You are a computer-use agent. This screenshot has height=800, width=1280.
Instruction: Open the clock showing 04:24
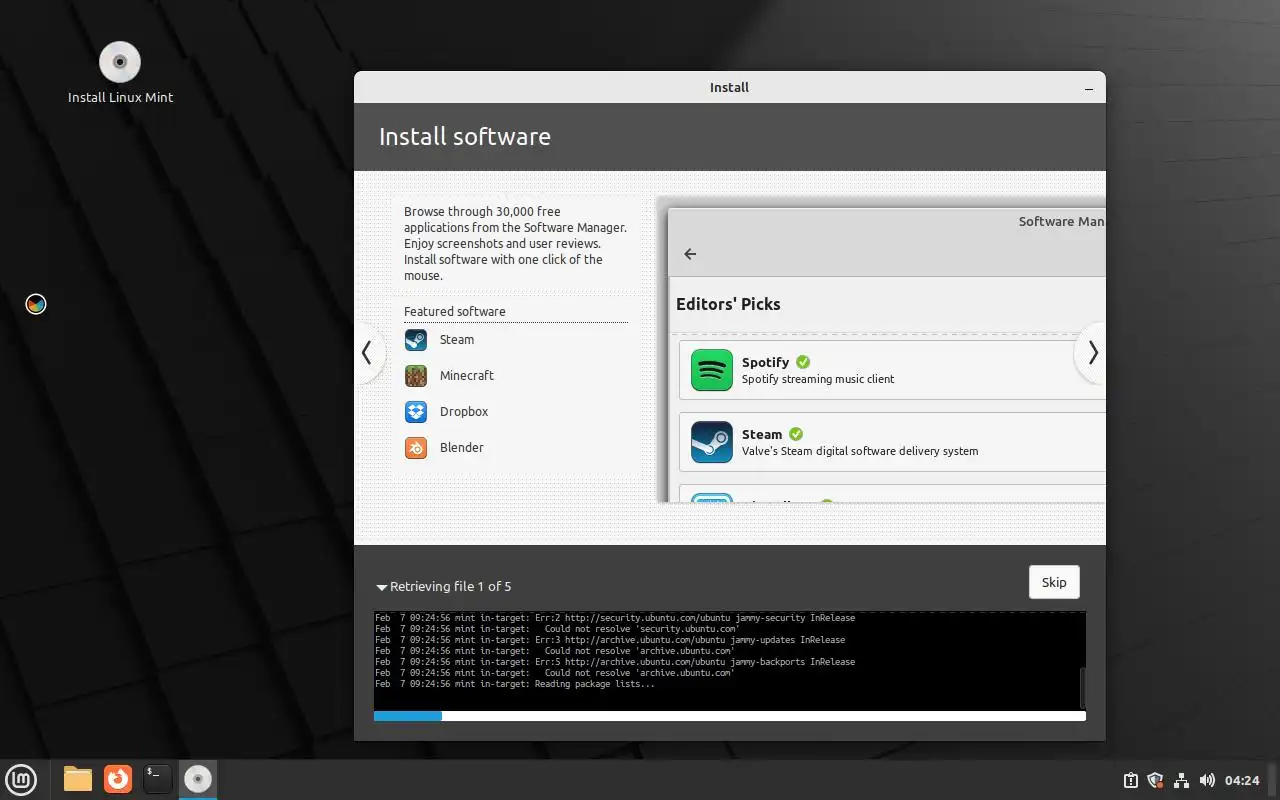(x=1242, y=780)
